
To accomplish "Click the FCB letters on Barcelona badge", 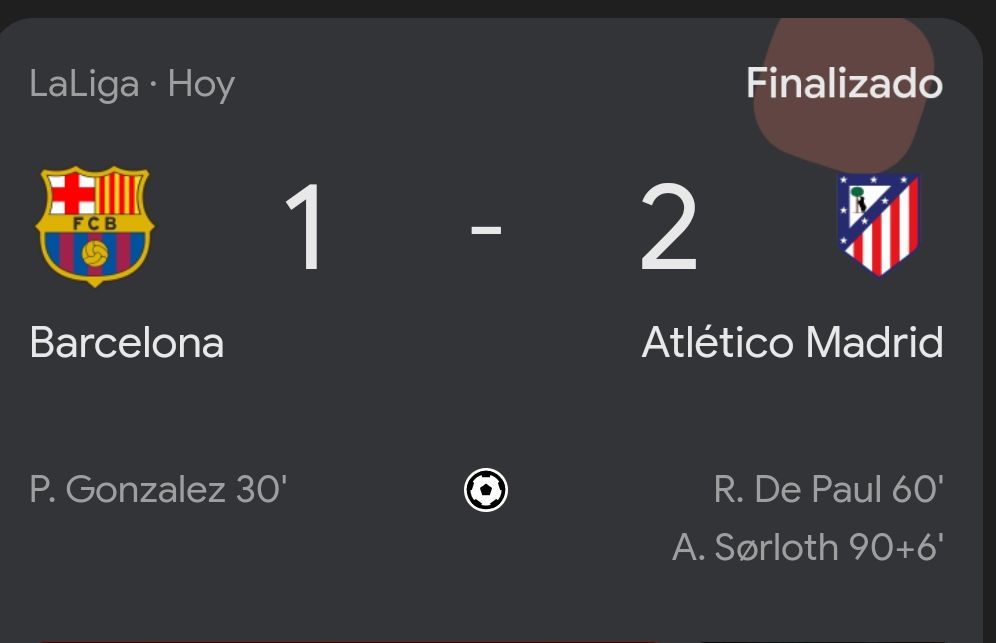I will coord(95,224).
